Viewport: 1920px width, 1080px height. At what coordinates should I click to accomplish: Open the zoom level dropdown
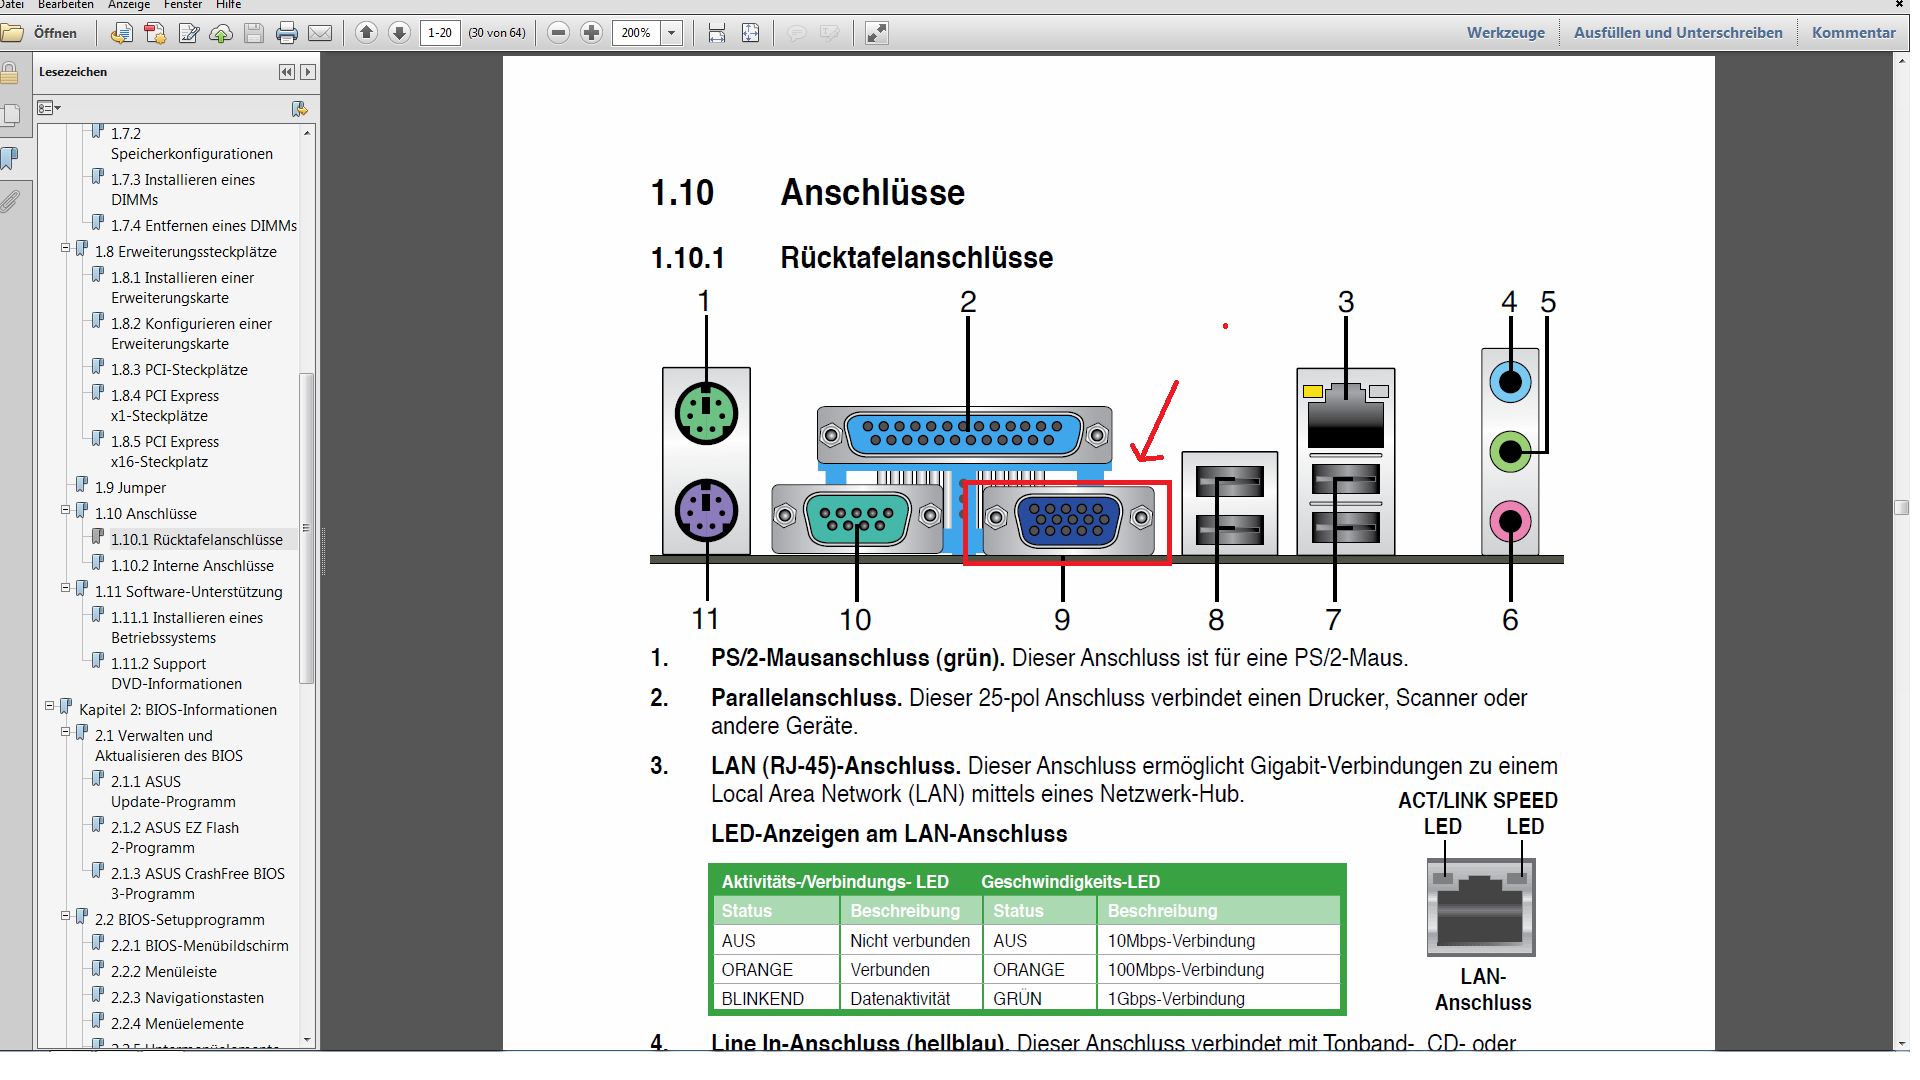tap(672, 33)
